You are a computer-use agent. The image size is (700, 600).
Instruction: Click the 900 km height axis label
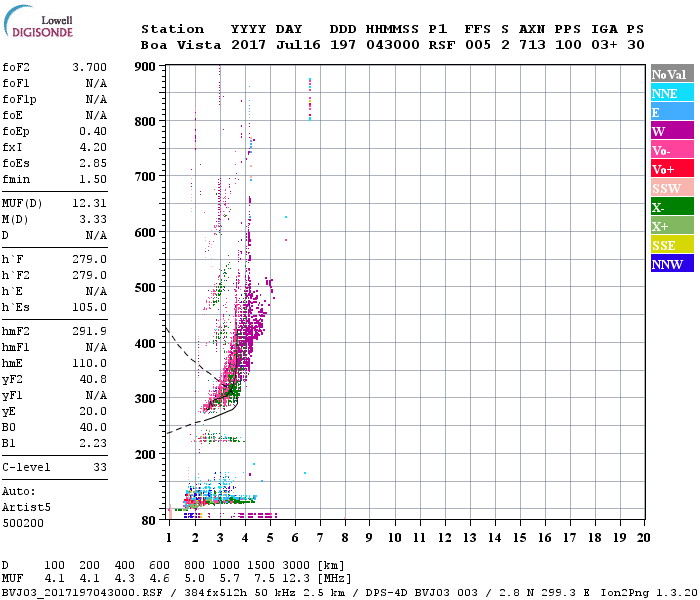point(145,67)
